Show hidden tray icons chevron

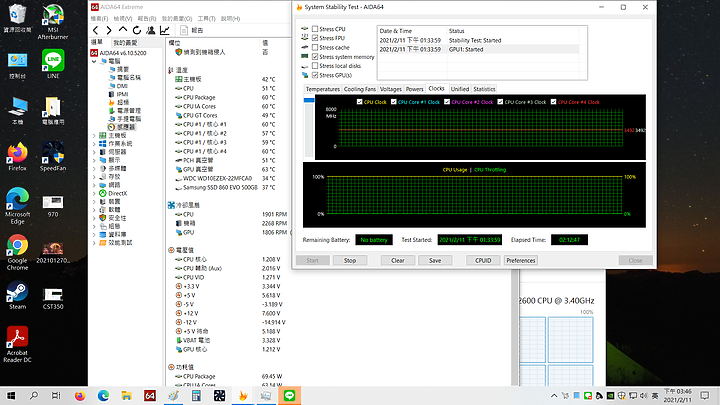coord(554,395)
